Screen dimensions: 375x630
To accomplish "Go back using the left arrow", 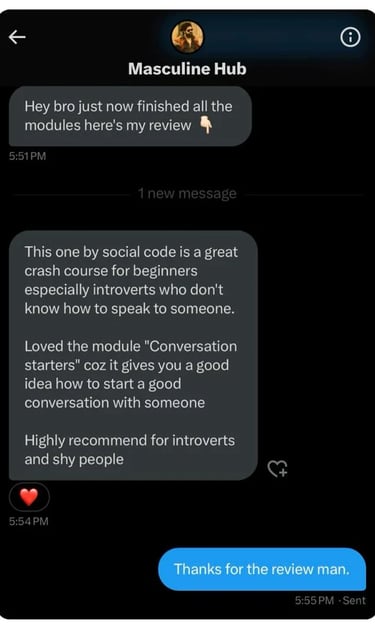I will 17,37.
